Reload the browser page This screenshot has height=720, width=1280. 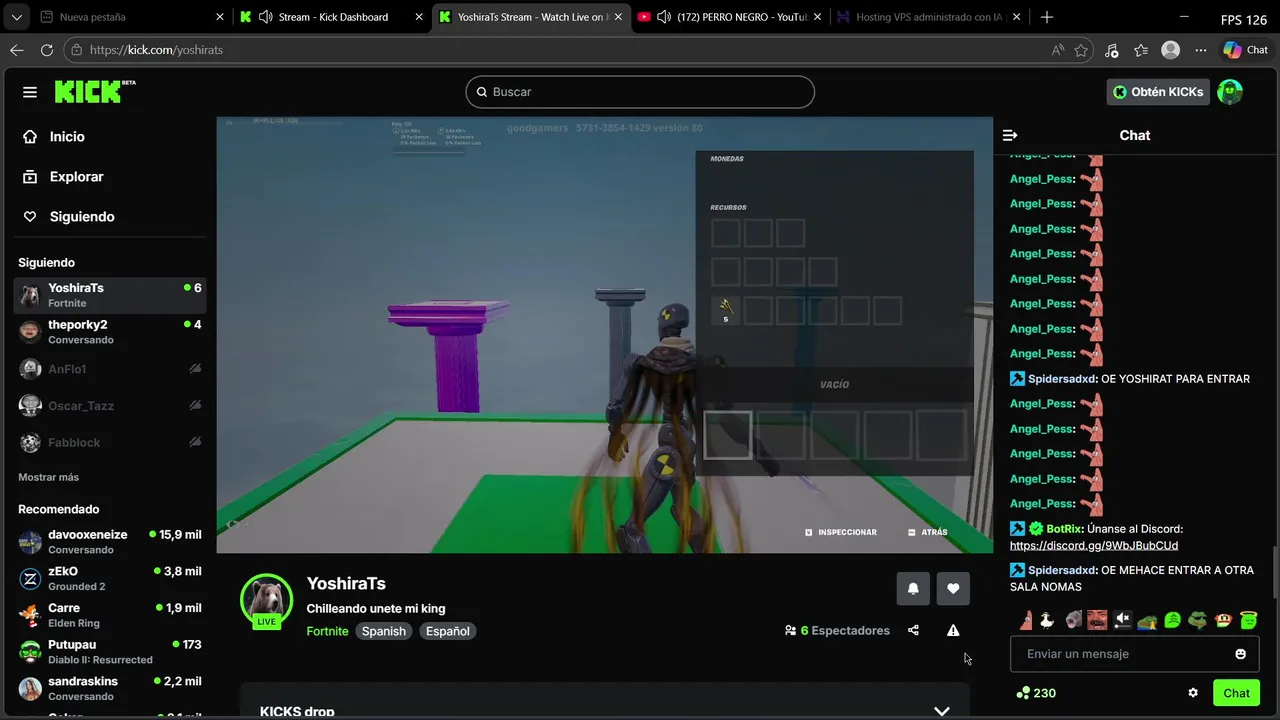47,50
